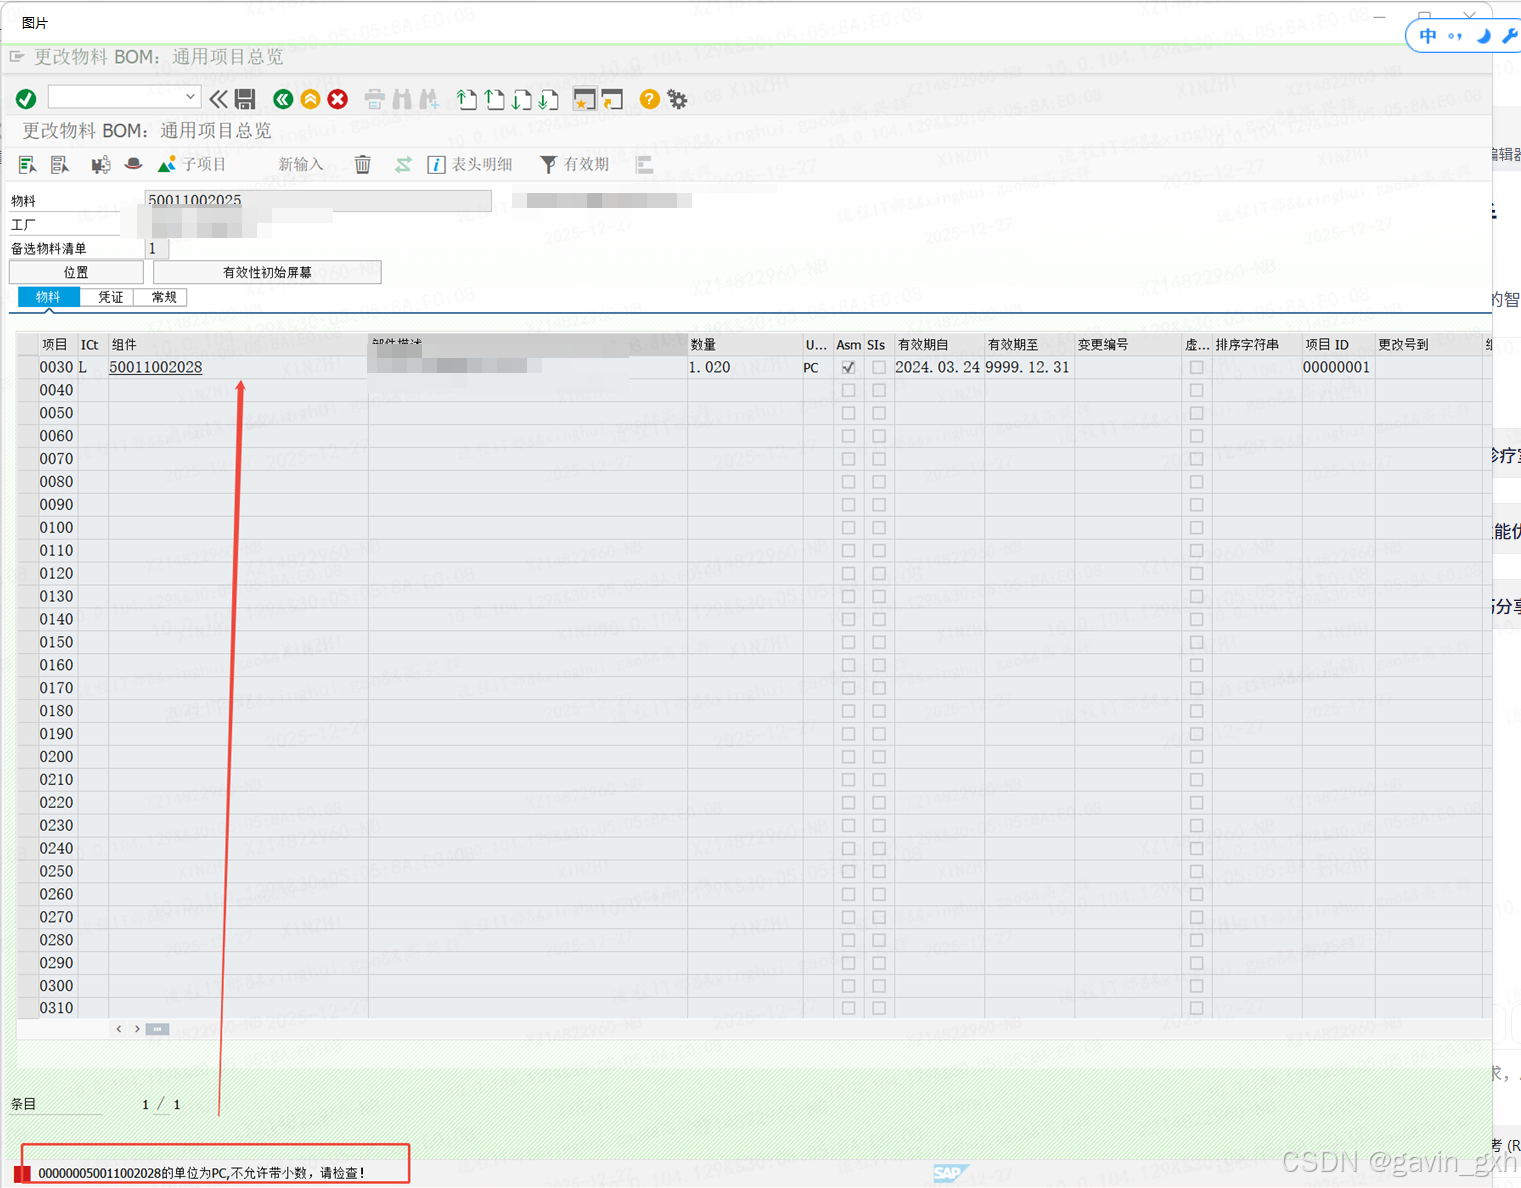1521x1188 pixels.
Task: Enable SIs checkbox for item 0030
Action: [x=877, y=367]
